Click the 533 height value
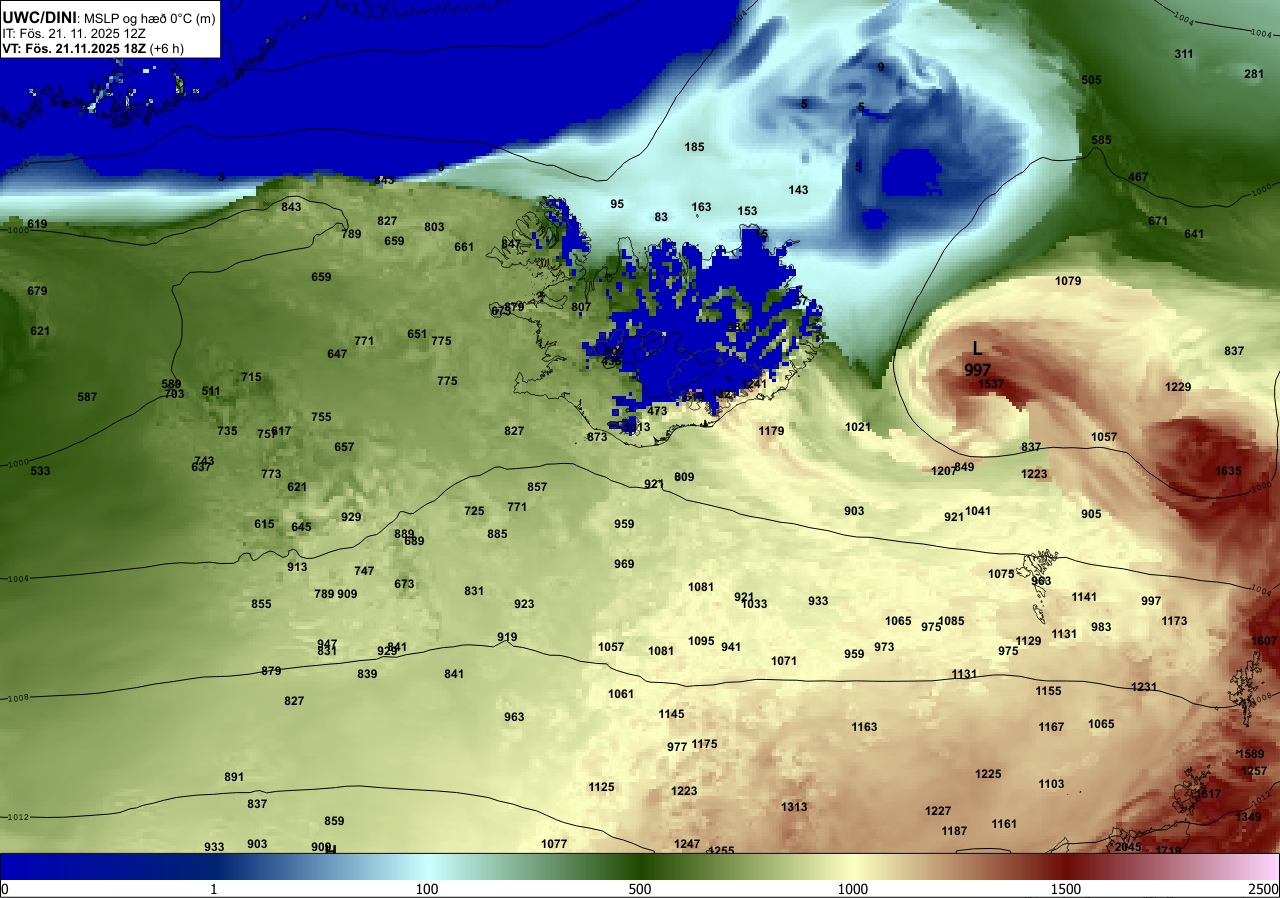The height and width of the screenshot is (898, 1280). tap(40, 471)
